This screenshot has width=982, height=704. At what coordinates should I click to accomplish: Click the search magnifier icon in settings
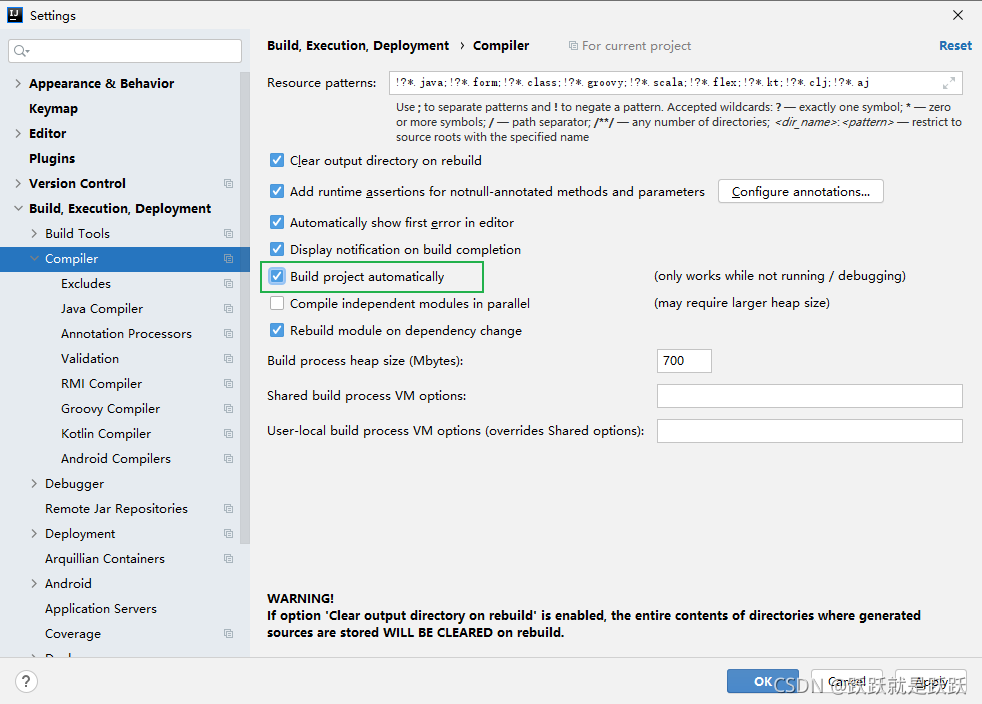[x=21, y=51]
